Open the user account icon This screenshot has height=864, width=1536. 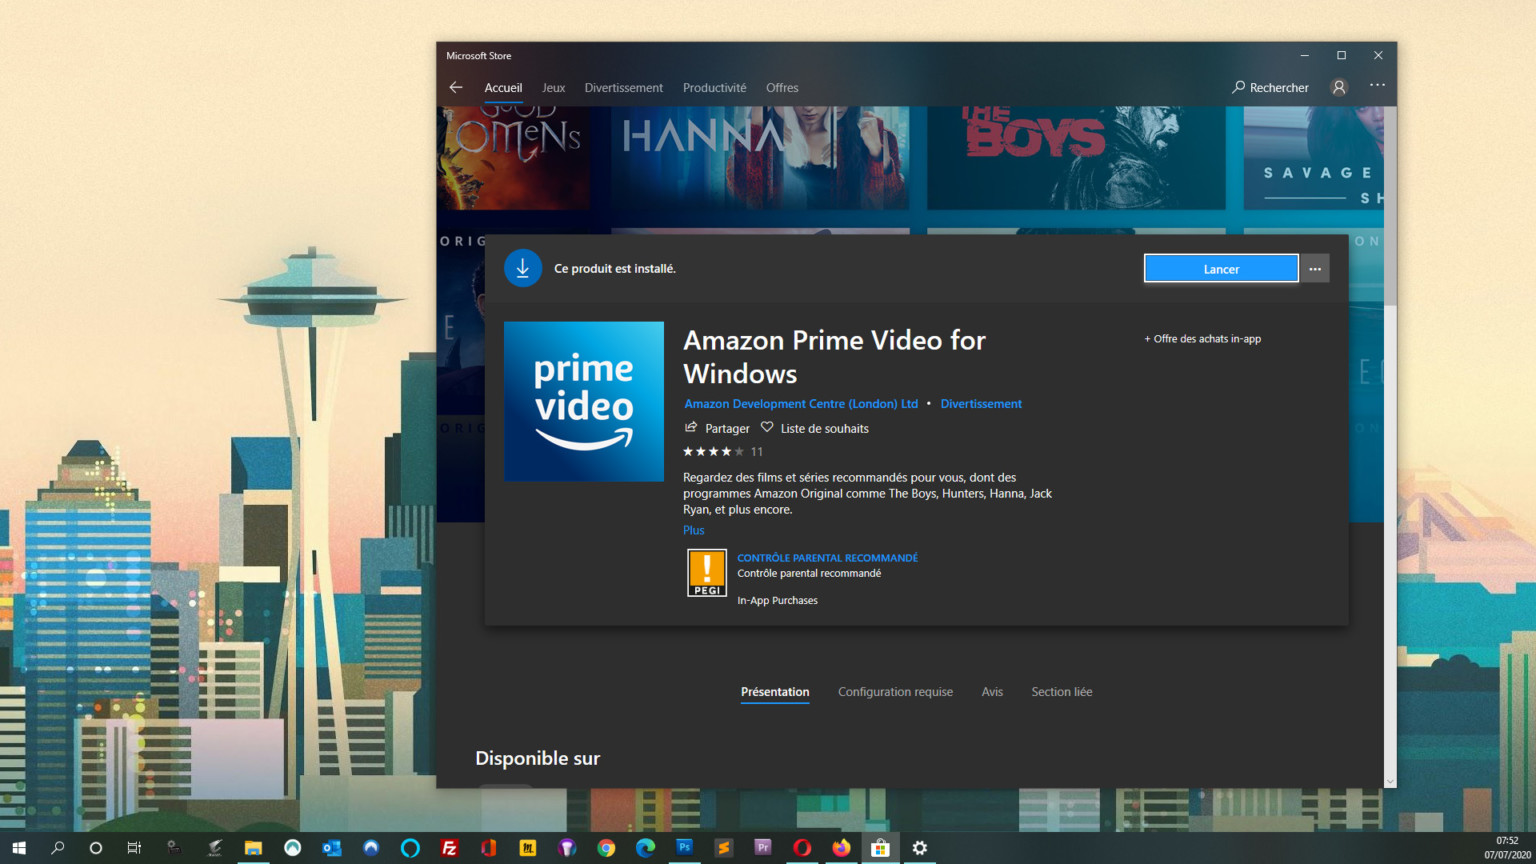point(1339,87)
